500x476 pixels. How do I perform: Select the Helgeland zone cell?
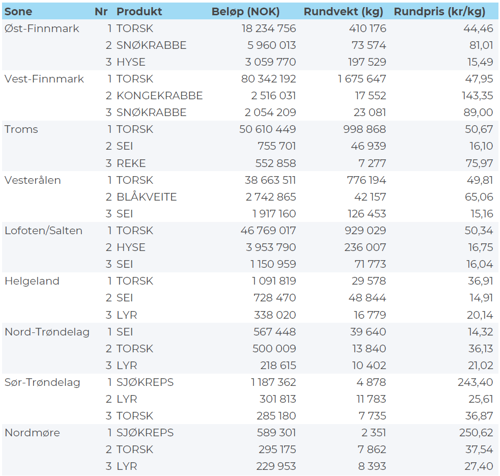(32, 281)
